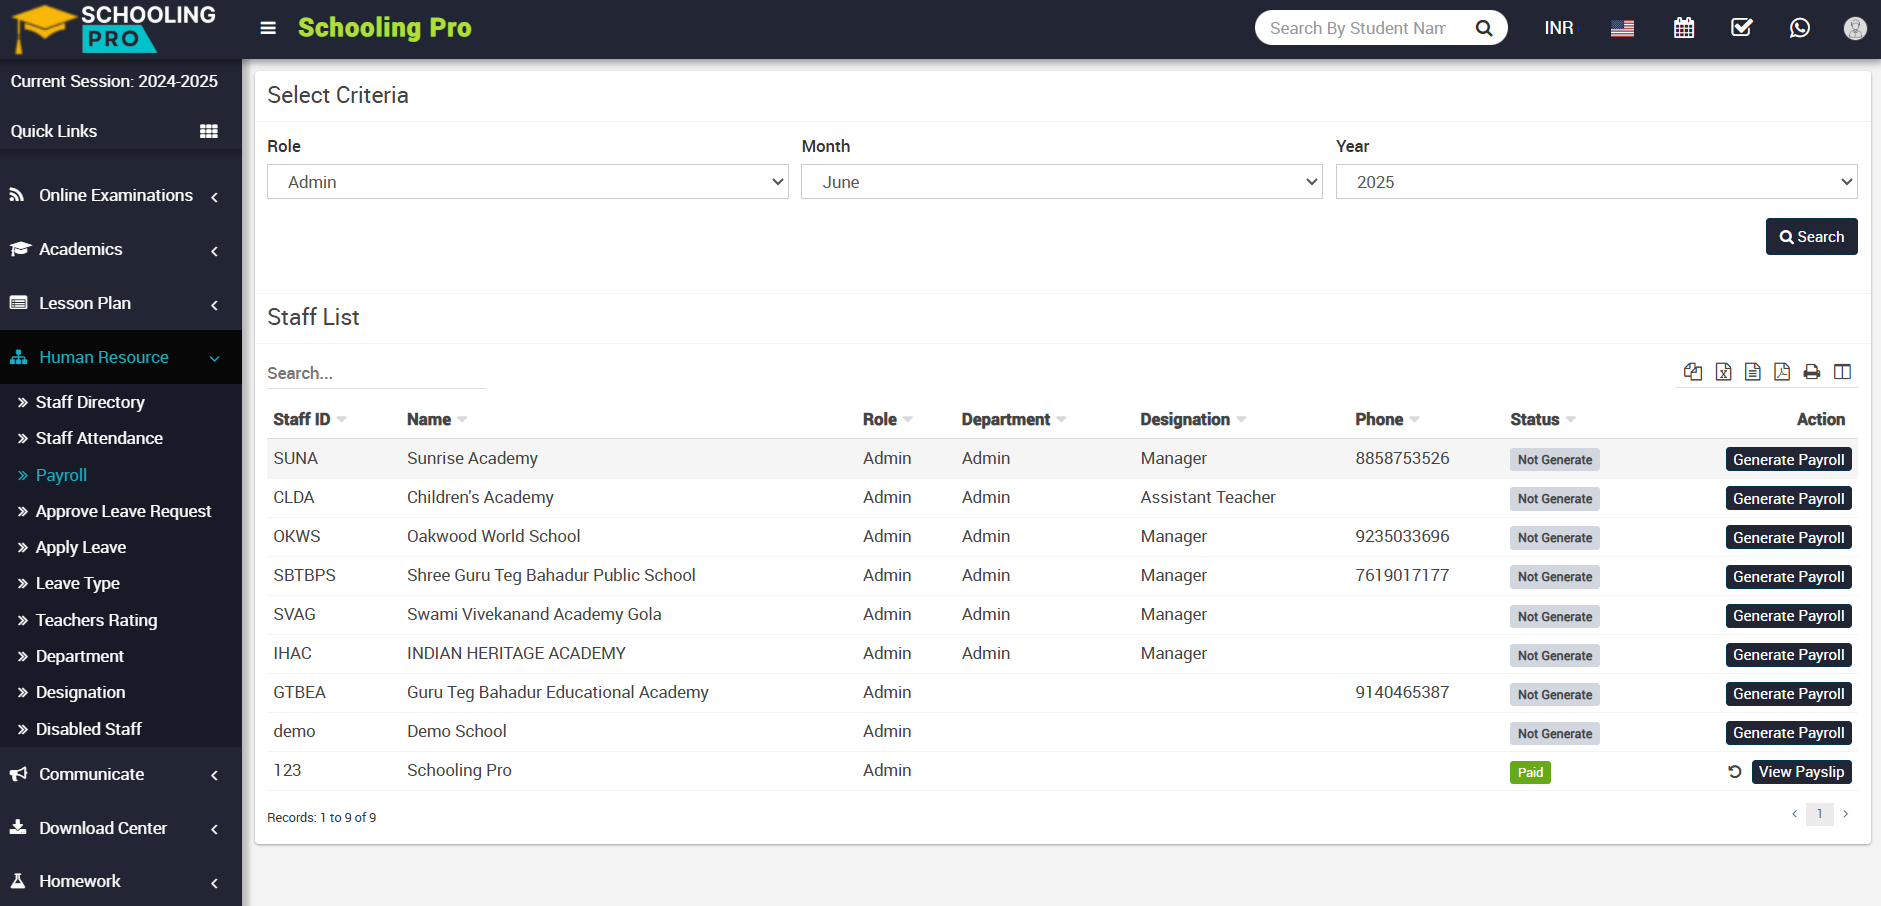1881x906 pixels.
Task: Click the previous page arrow
Action: click(1794, 814)
